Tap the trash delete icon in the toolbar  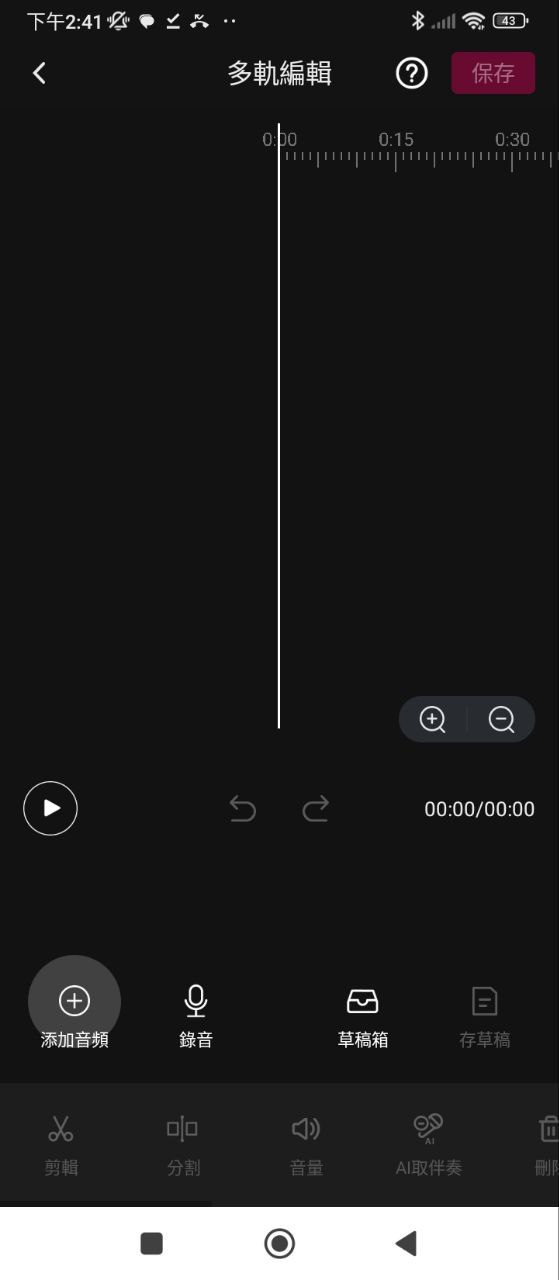click(548, 1130)
